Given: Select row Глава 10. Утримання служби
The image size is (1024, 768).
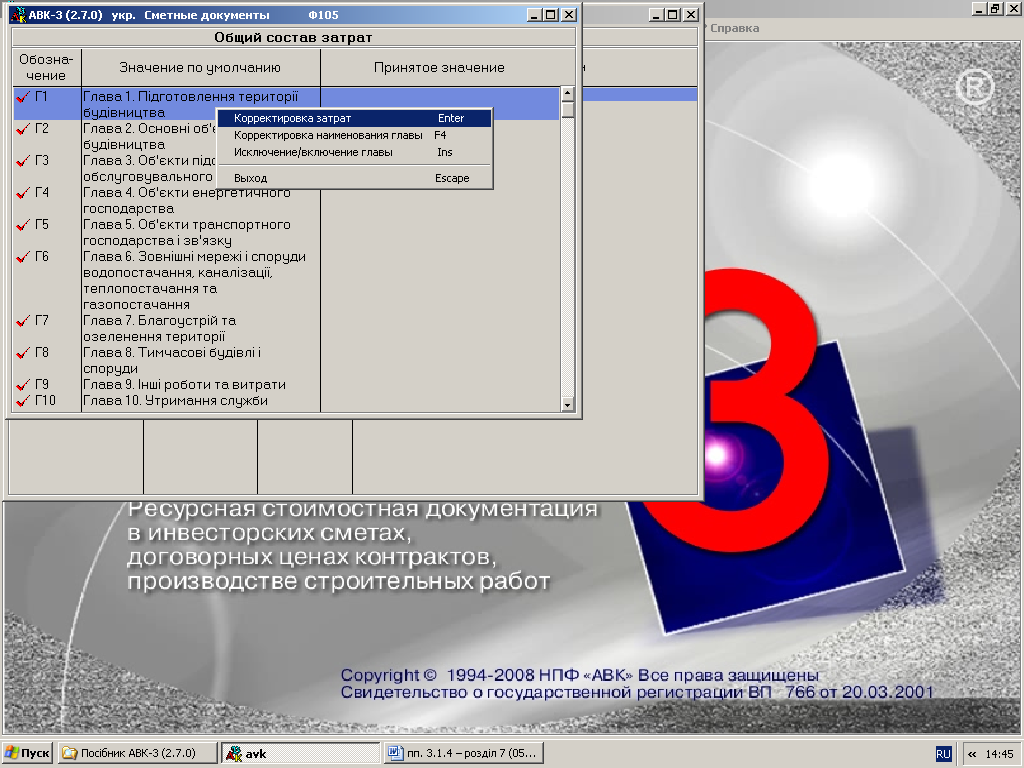Looking at the screenshot, I should 286,400.
